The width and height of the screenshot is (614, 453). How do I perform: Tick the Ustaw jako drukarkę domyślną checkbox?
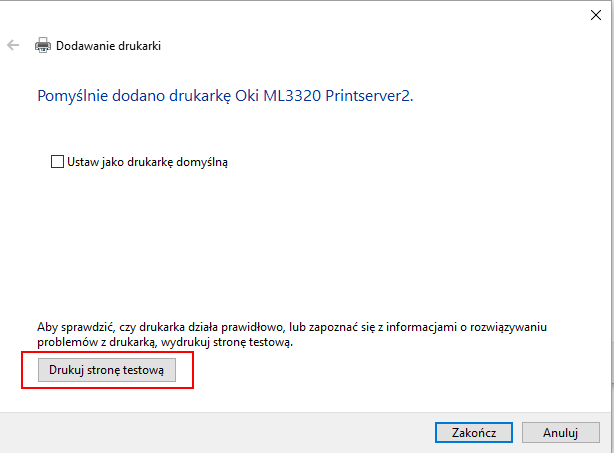[57, 162]
